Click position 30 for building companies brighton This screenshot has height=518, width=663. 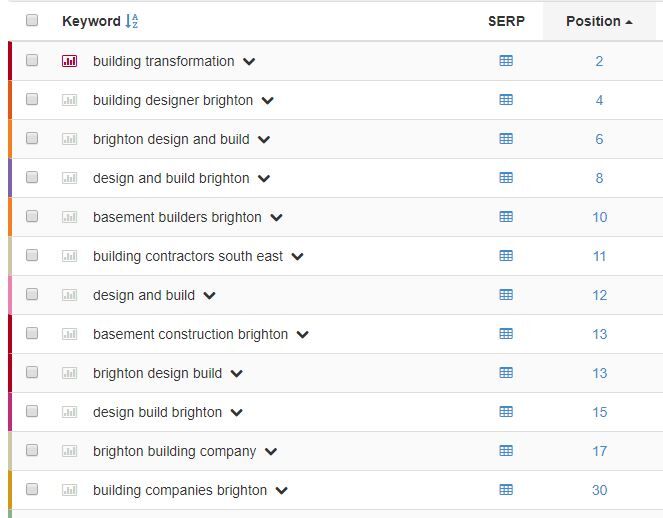[x=600, y=490]
